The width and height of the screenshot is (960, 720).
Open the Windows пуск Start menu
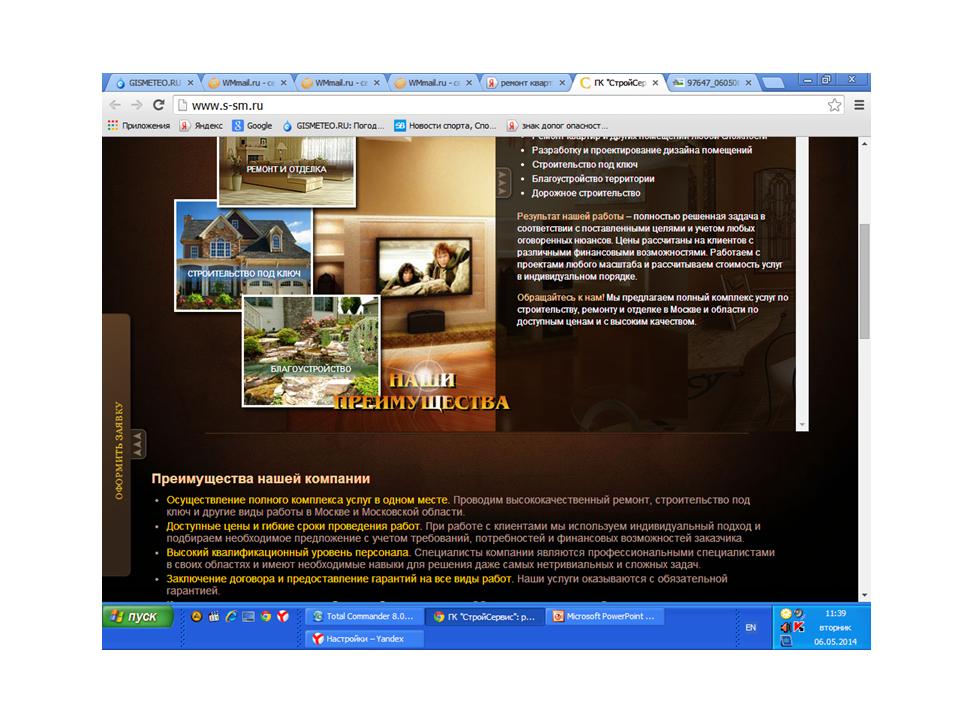(137, 617)
